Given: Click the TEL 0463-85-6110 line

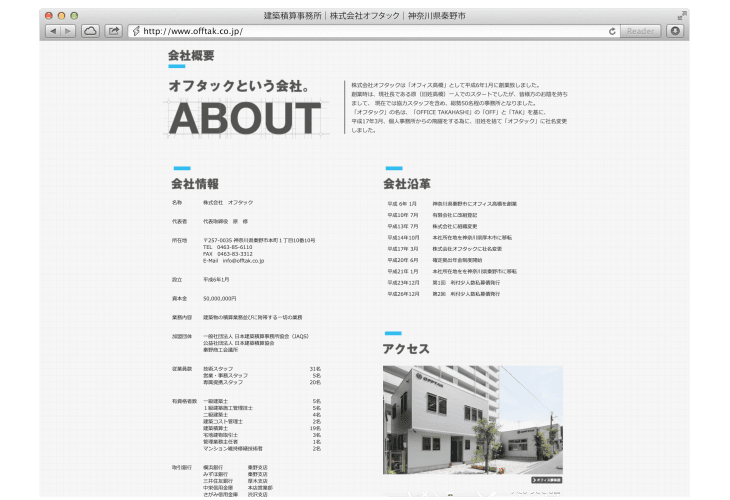Looking at the screenshot, I should click(228, 247).
